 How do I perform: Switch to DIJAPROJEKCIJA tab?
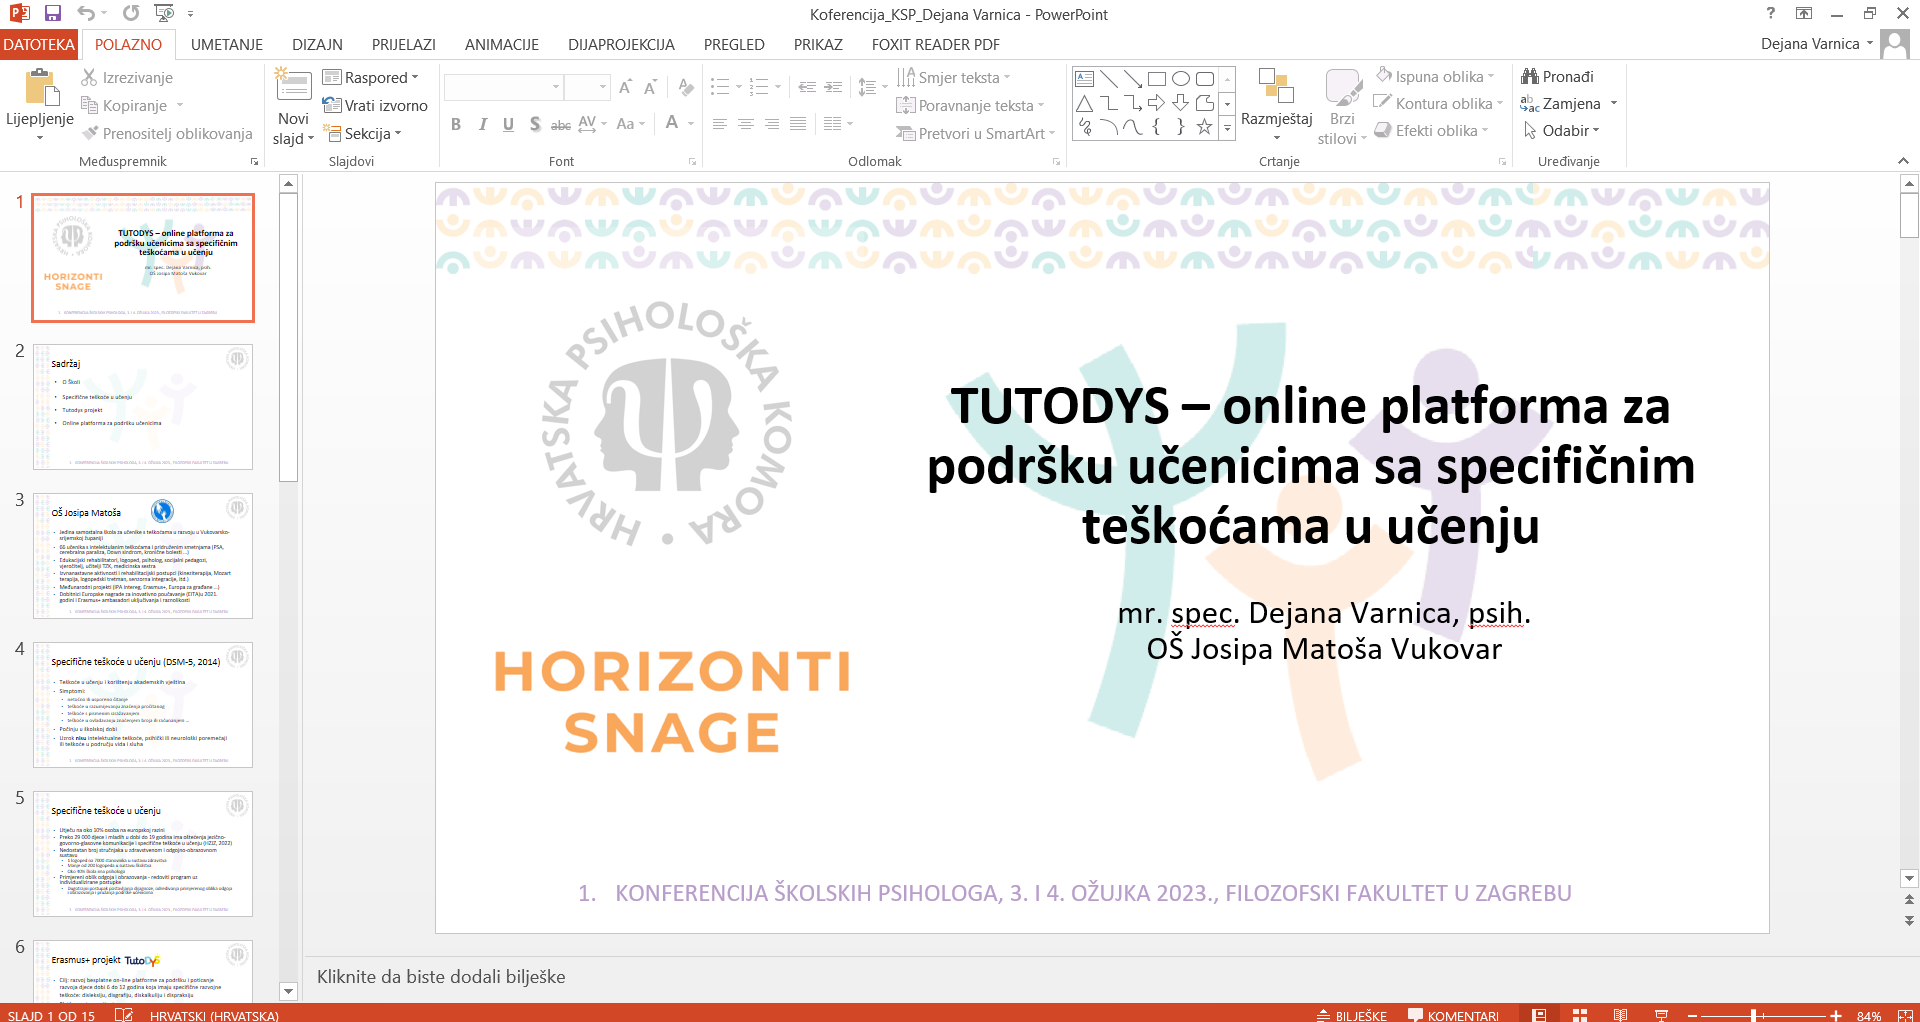pyautogui.click(x=621, y=44)
